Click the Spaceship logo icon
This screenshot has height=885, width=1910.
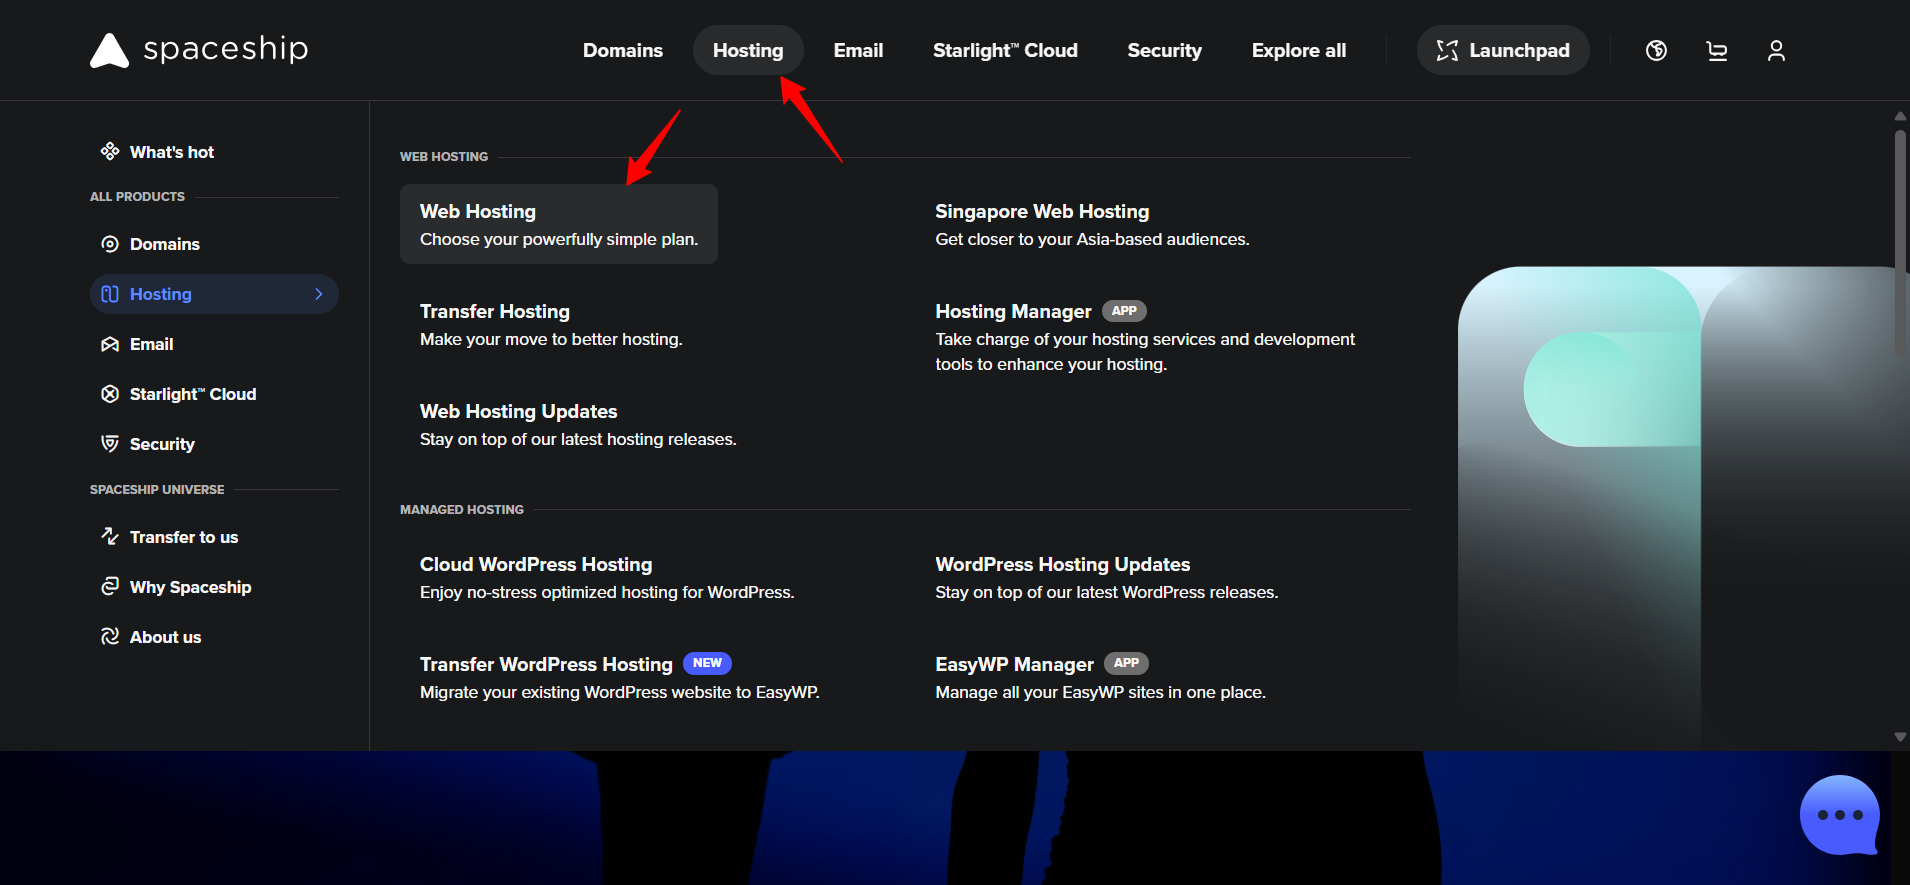tap(109, 50)
